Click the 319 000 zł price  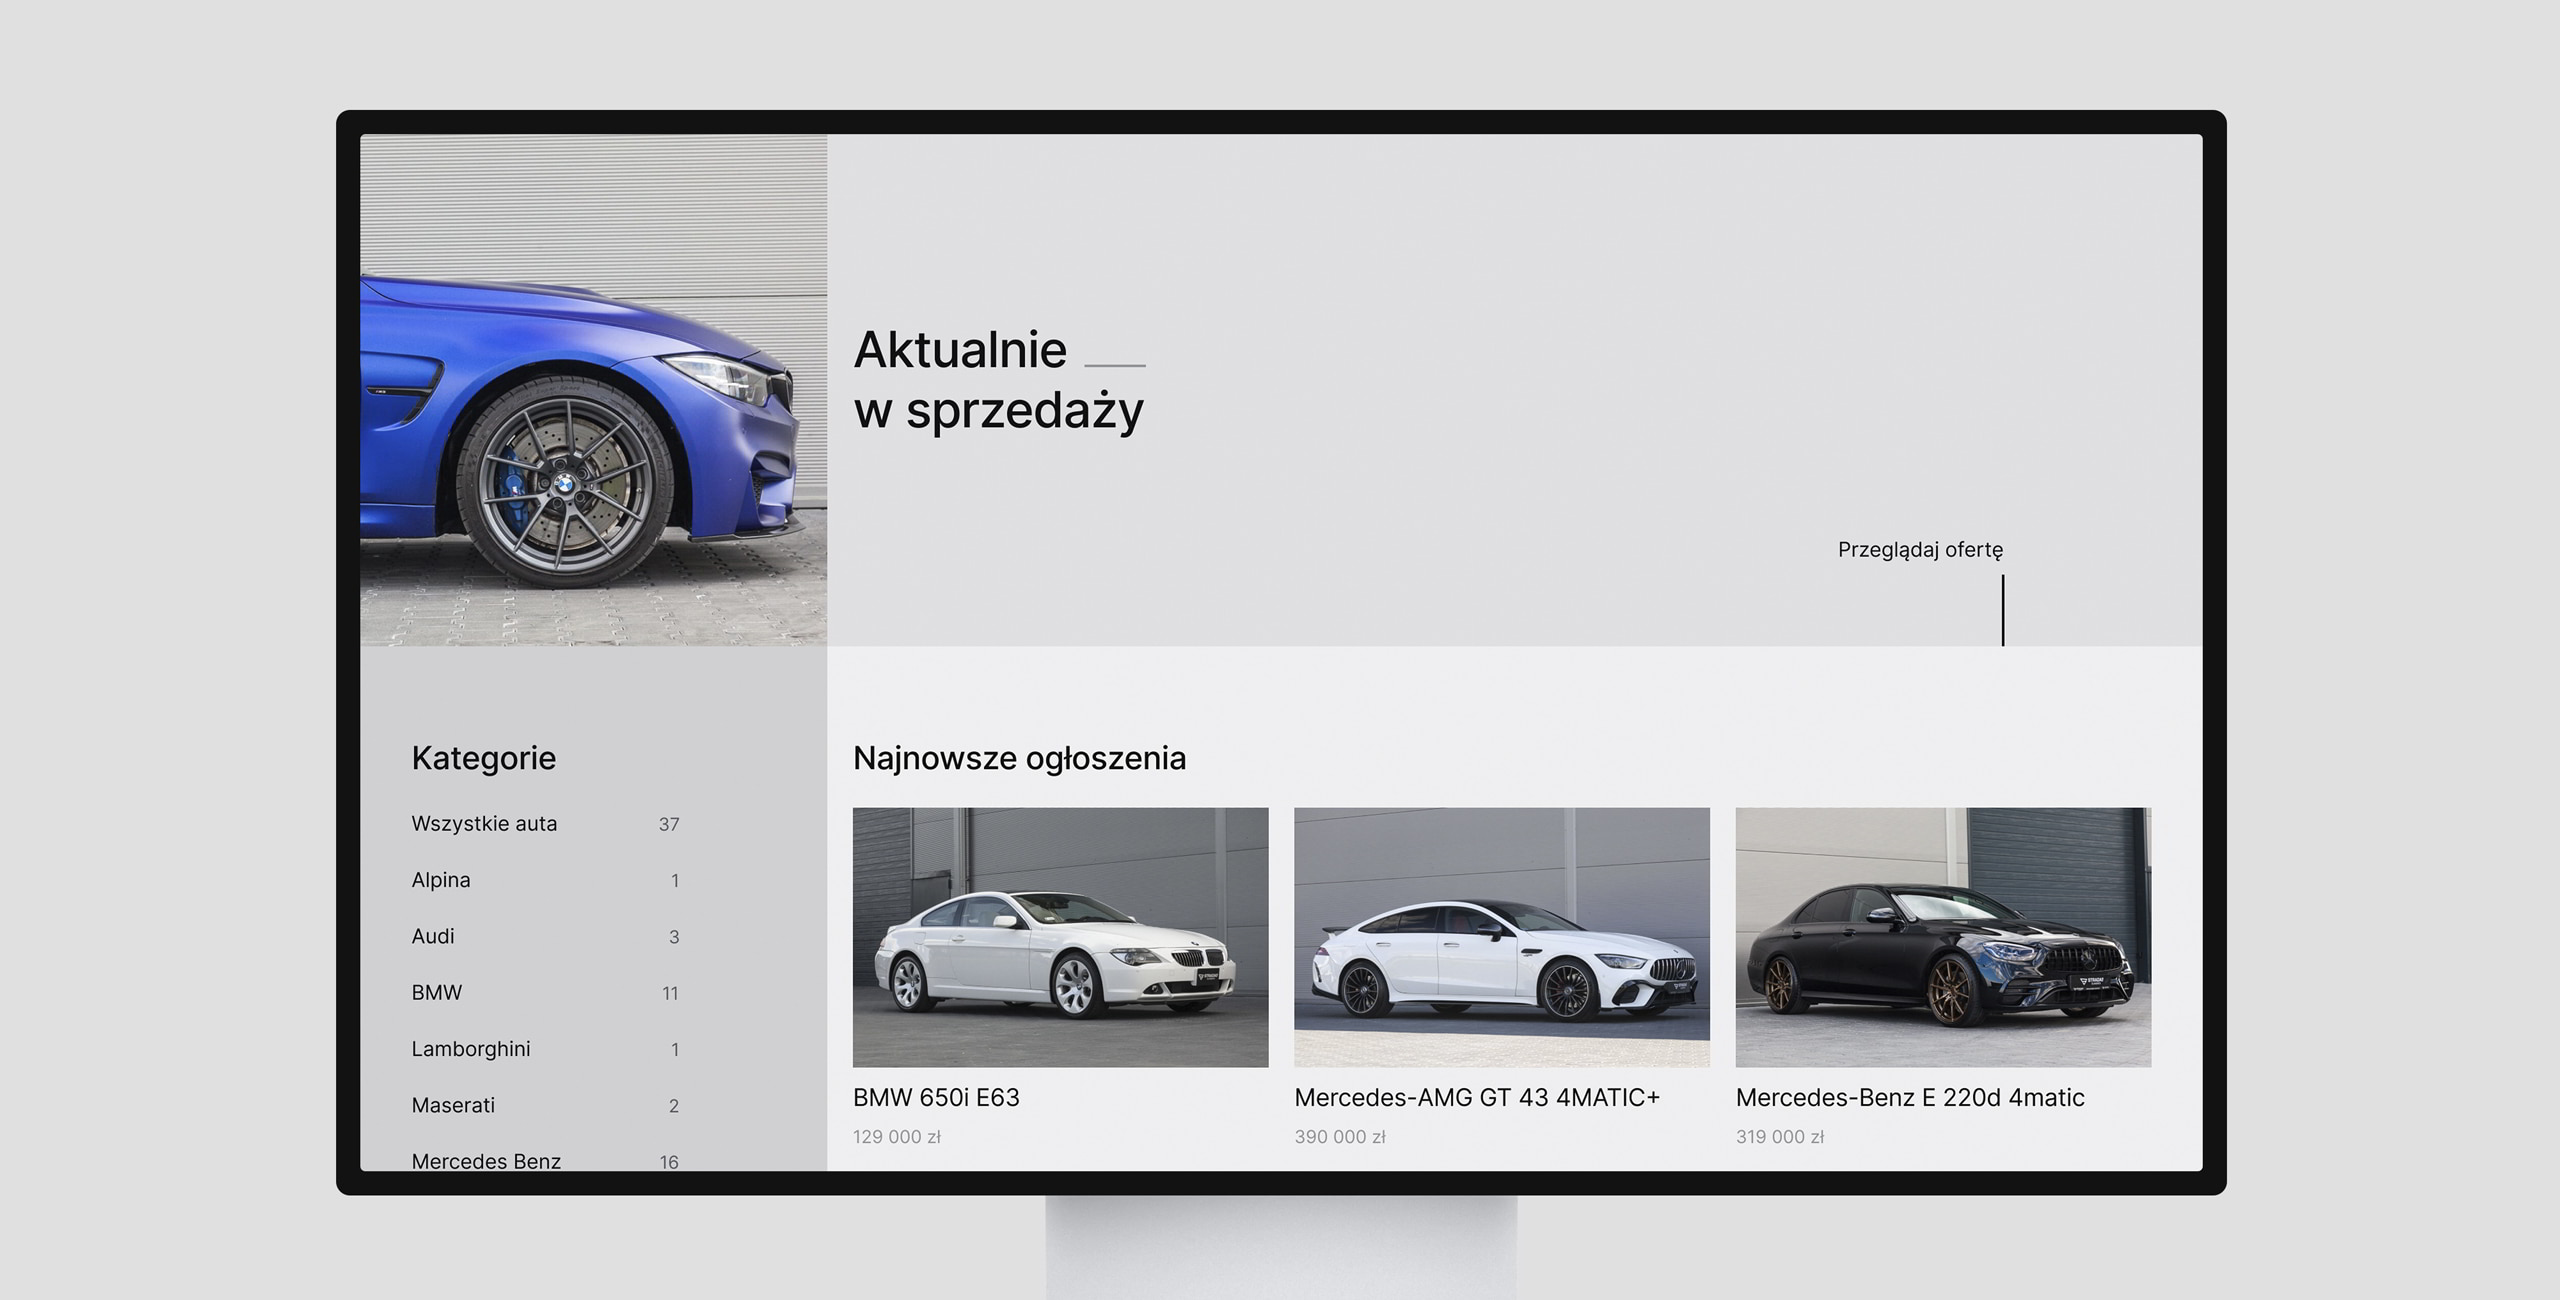point(1779,1137)
